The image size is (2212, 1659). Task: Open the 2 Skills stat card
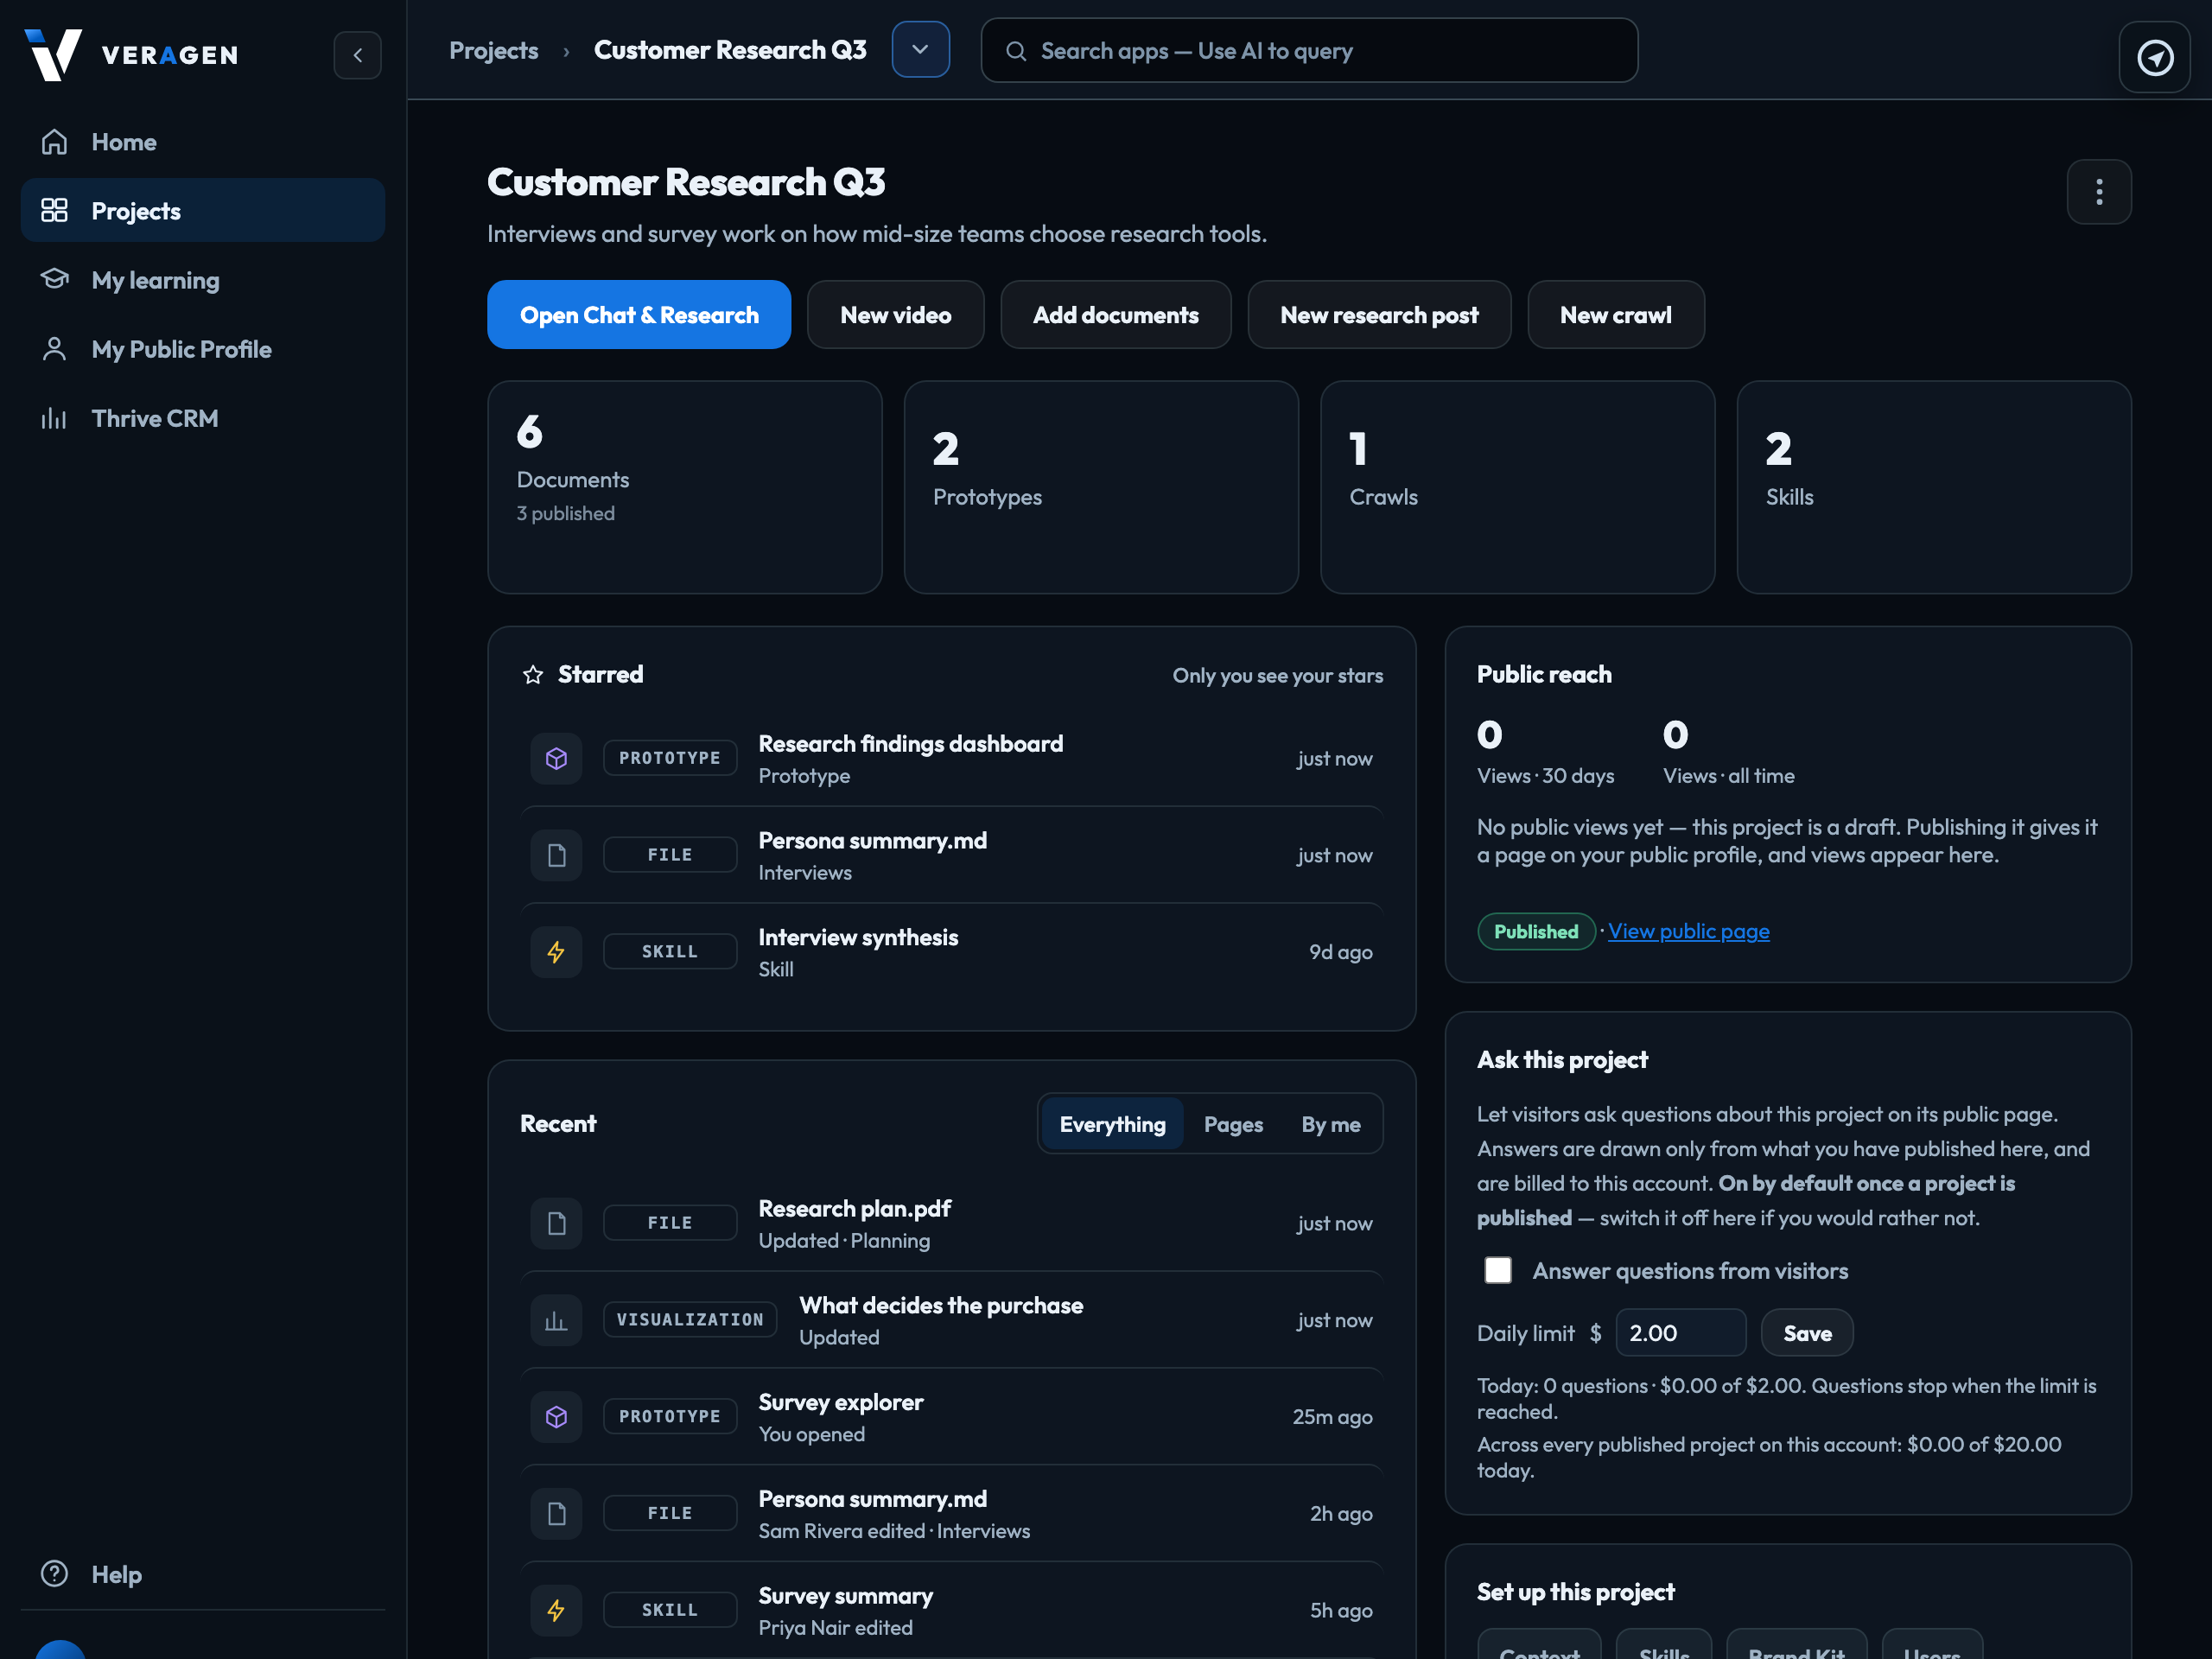tap(1933, 487)
